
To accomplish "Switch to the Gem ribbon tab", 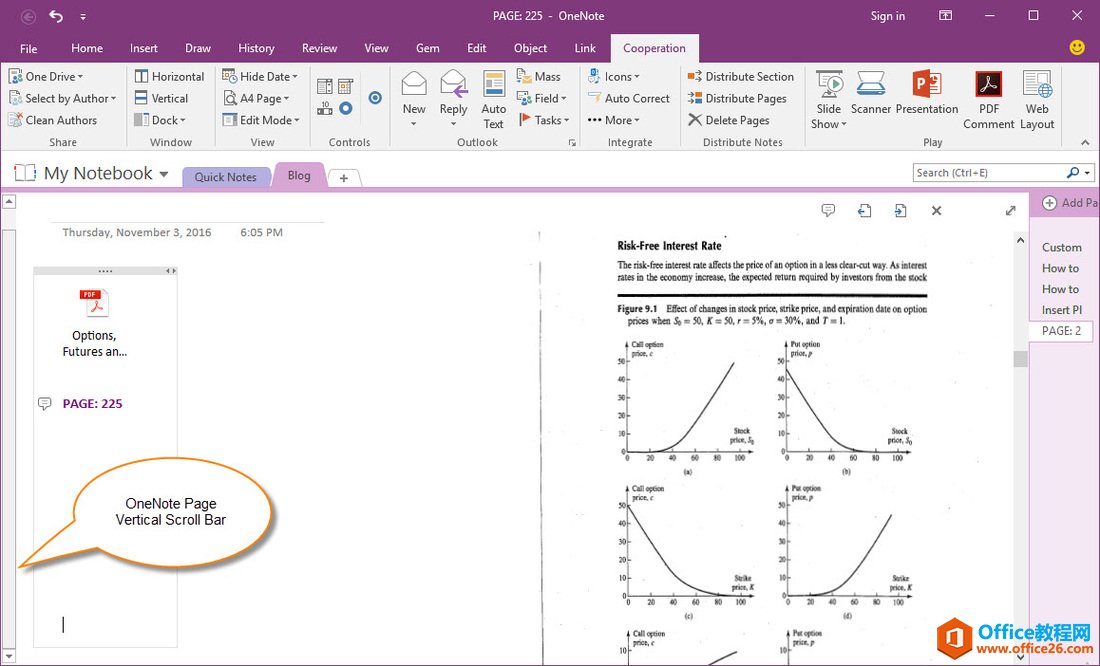I will pyautogui.click(x=427, y=48).
